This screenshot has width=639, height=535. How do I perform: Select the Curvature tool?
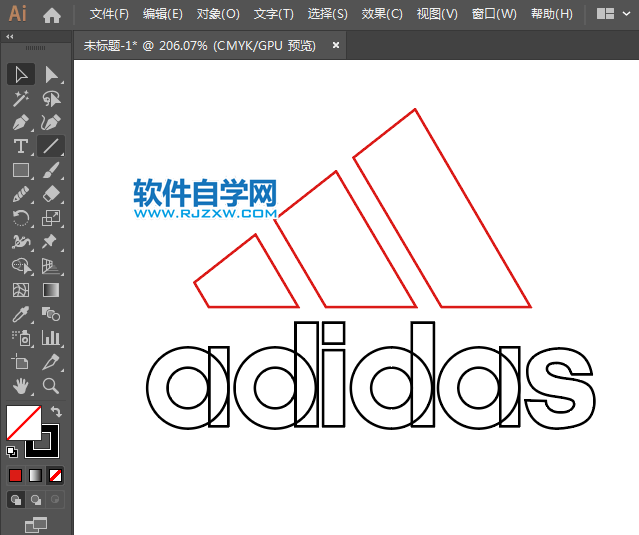(51, 122)
